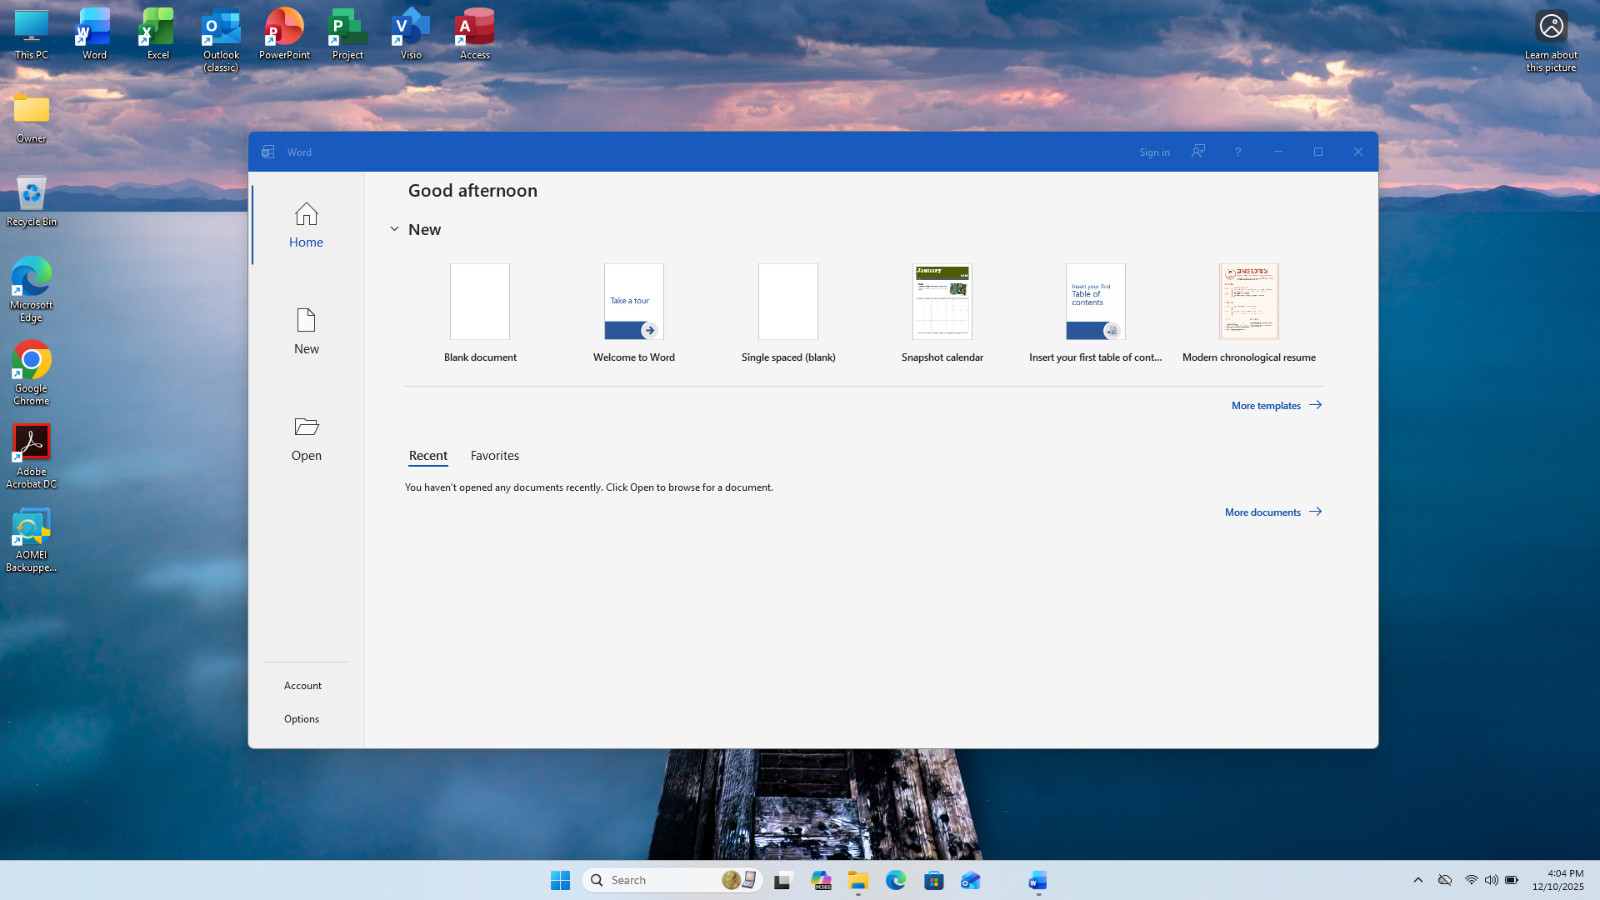Select the Project desktop shortcut
This screenshot has height=900, width=1600.
click(x=348, y=35)
